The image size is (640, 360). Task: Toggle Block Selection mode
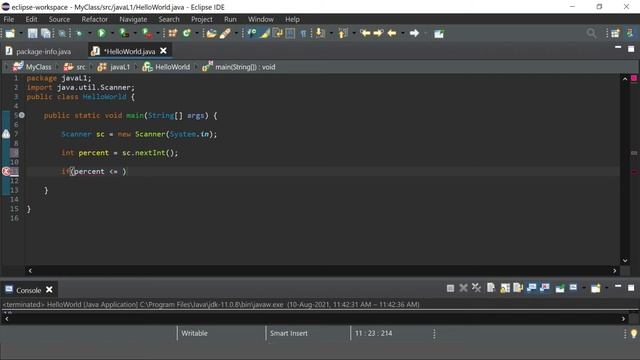click(290, 33)
